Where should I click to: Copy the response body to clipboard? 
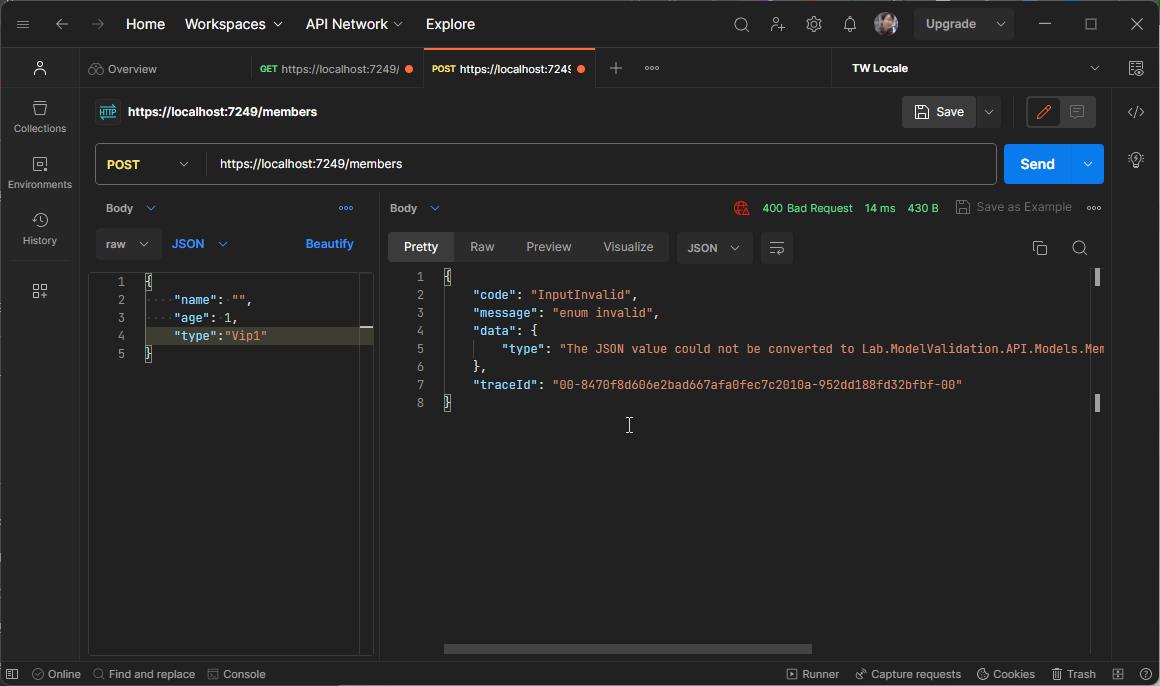[1039, 248]
